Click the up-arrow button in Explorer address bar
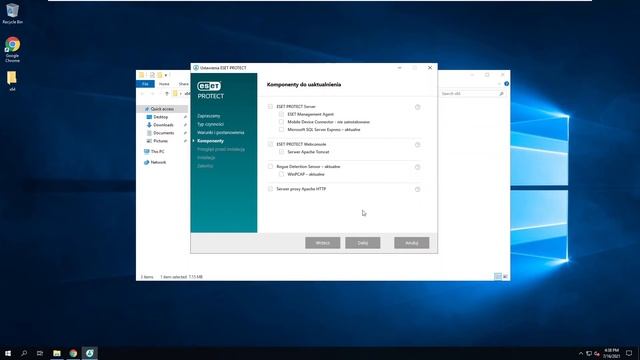 tap(167, 93)
